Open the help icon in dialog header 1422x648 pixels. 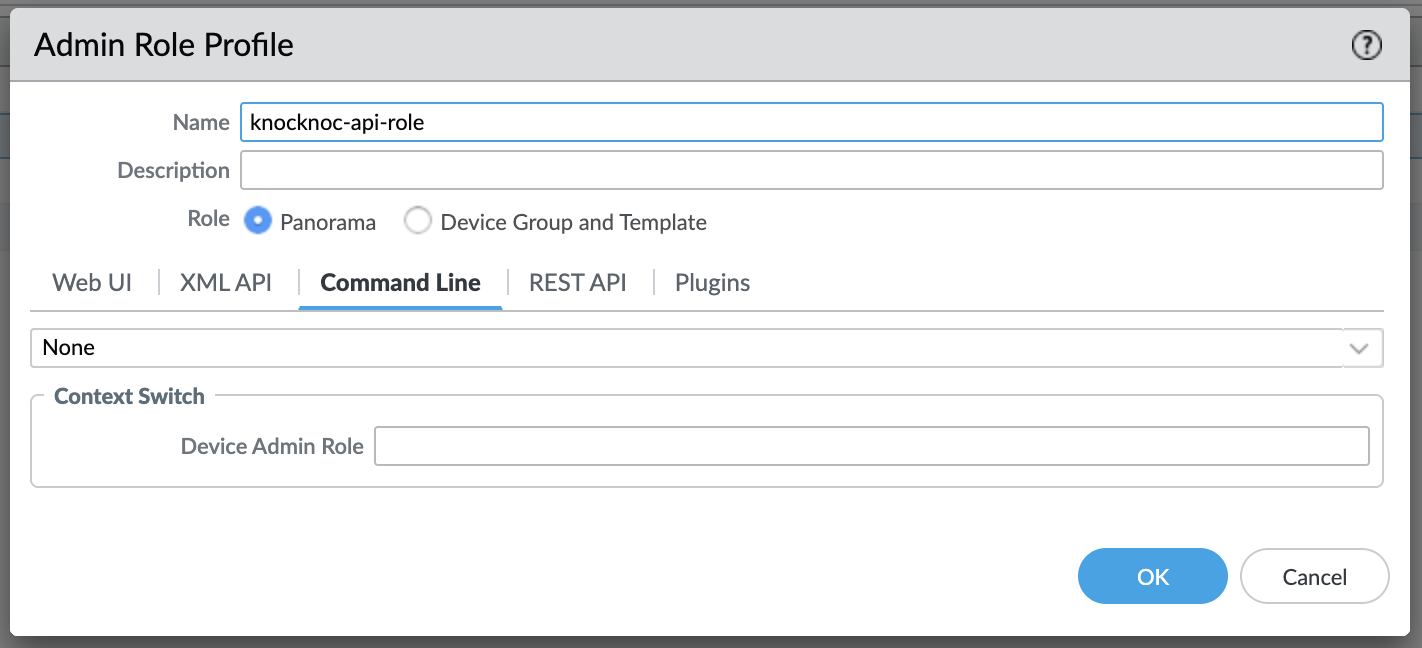tap(1366, 45)
